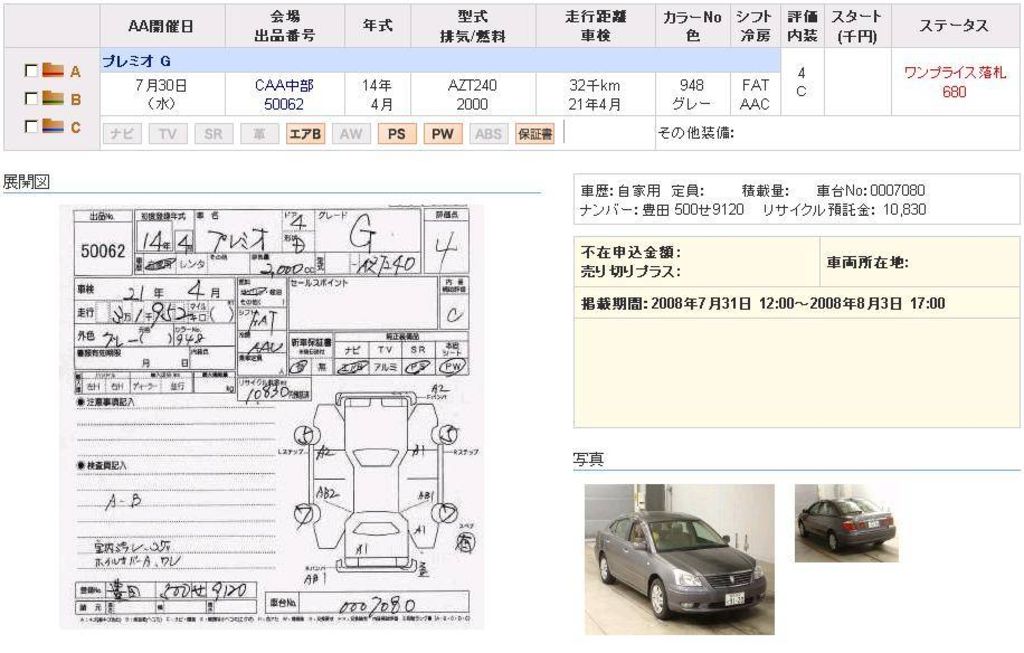Tick the folder B checkbox
Image resolution: width=1024 pixels, height=653 pixels.
click(x=31, y=99)
